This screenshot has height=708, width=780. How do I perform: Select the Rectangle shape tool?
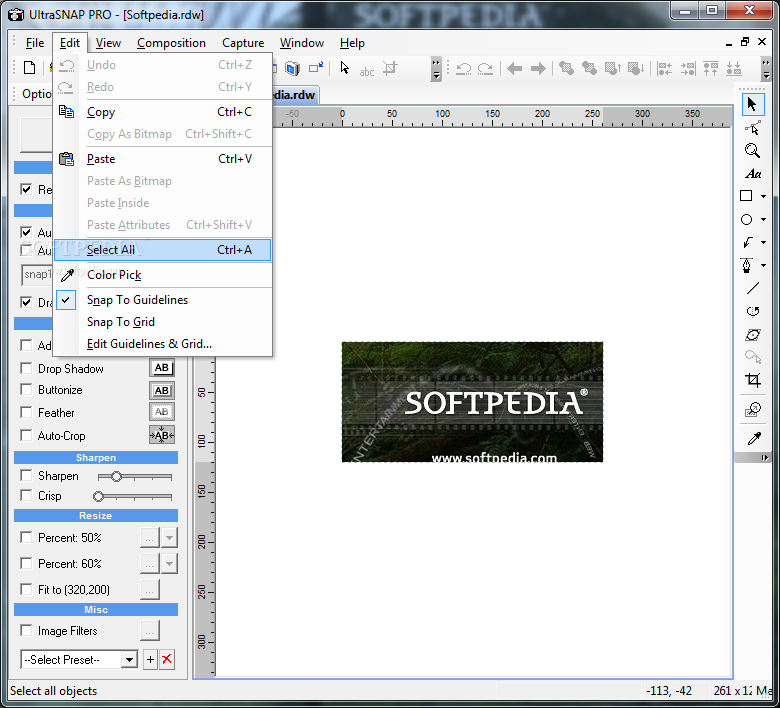coord(746,196)
